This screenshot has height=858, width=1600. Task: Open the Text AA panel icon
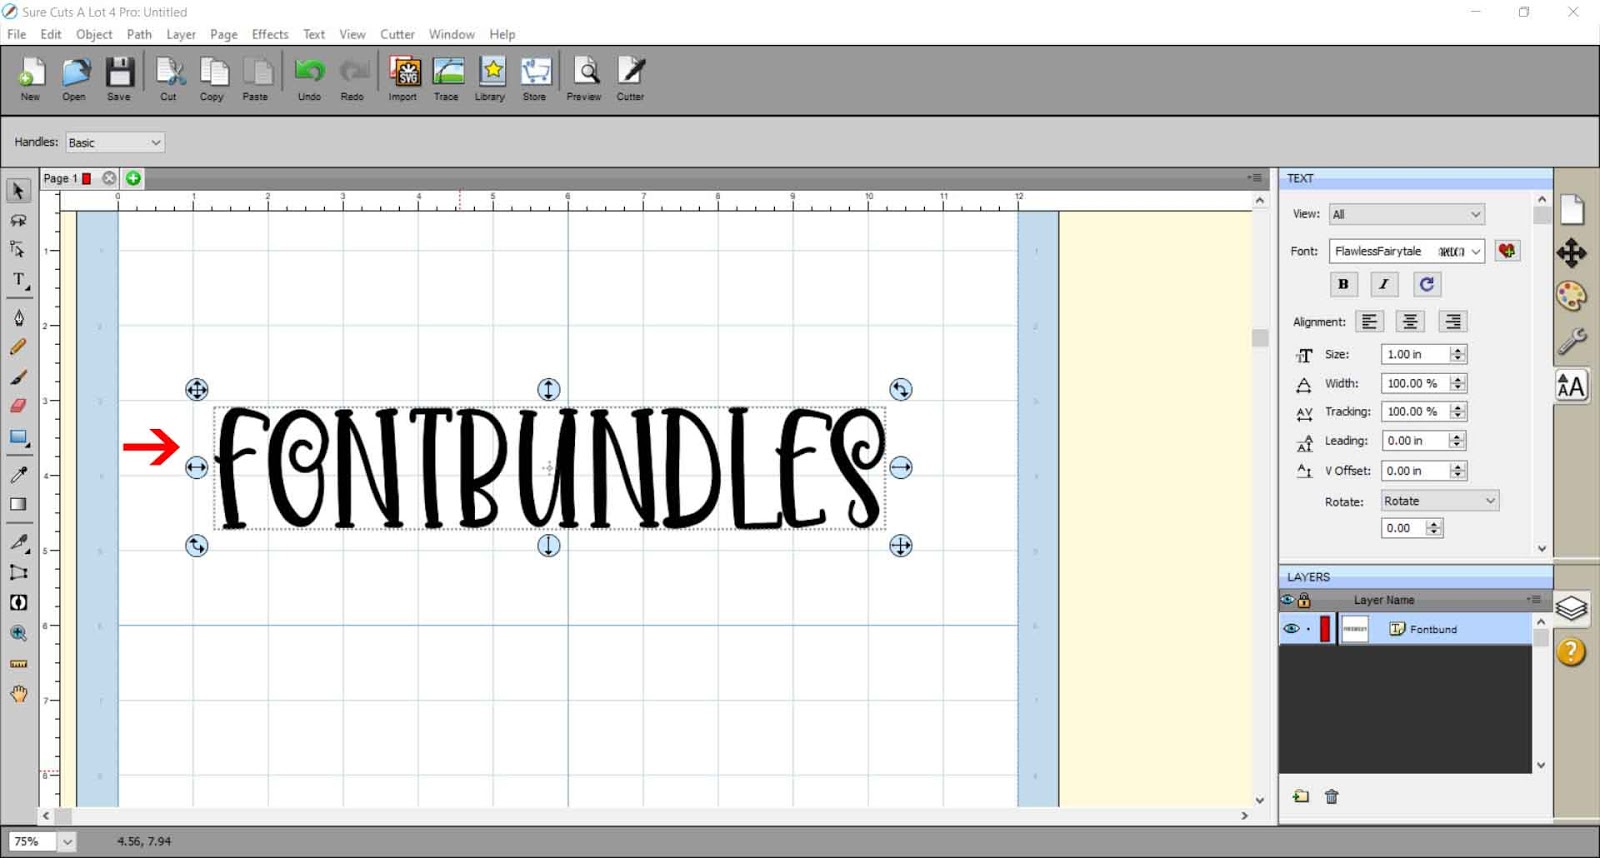point(1571,386)
